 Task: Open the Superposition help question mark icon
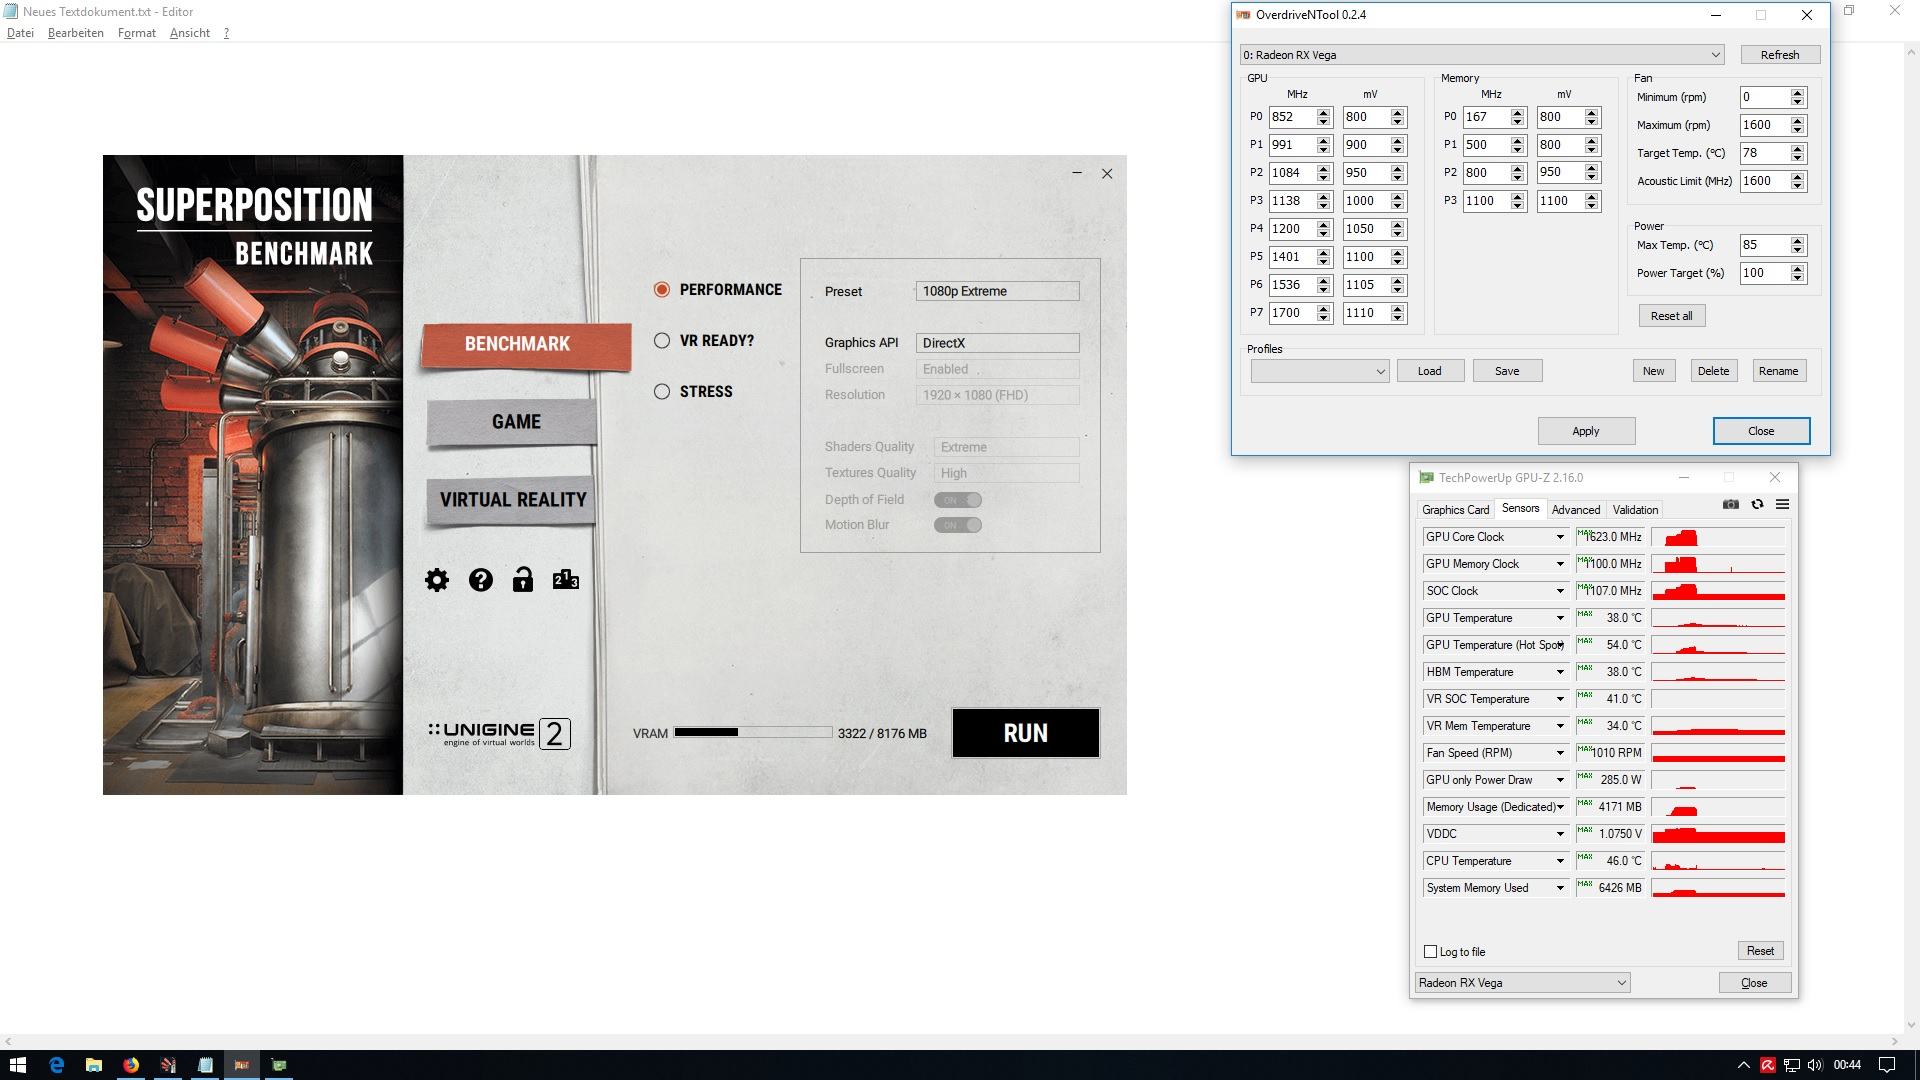click(x=480, y=580)
